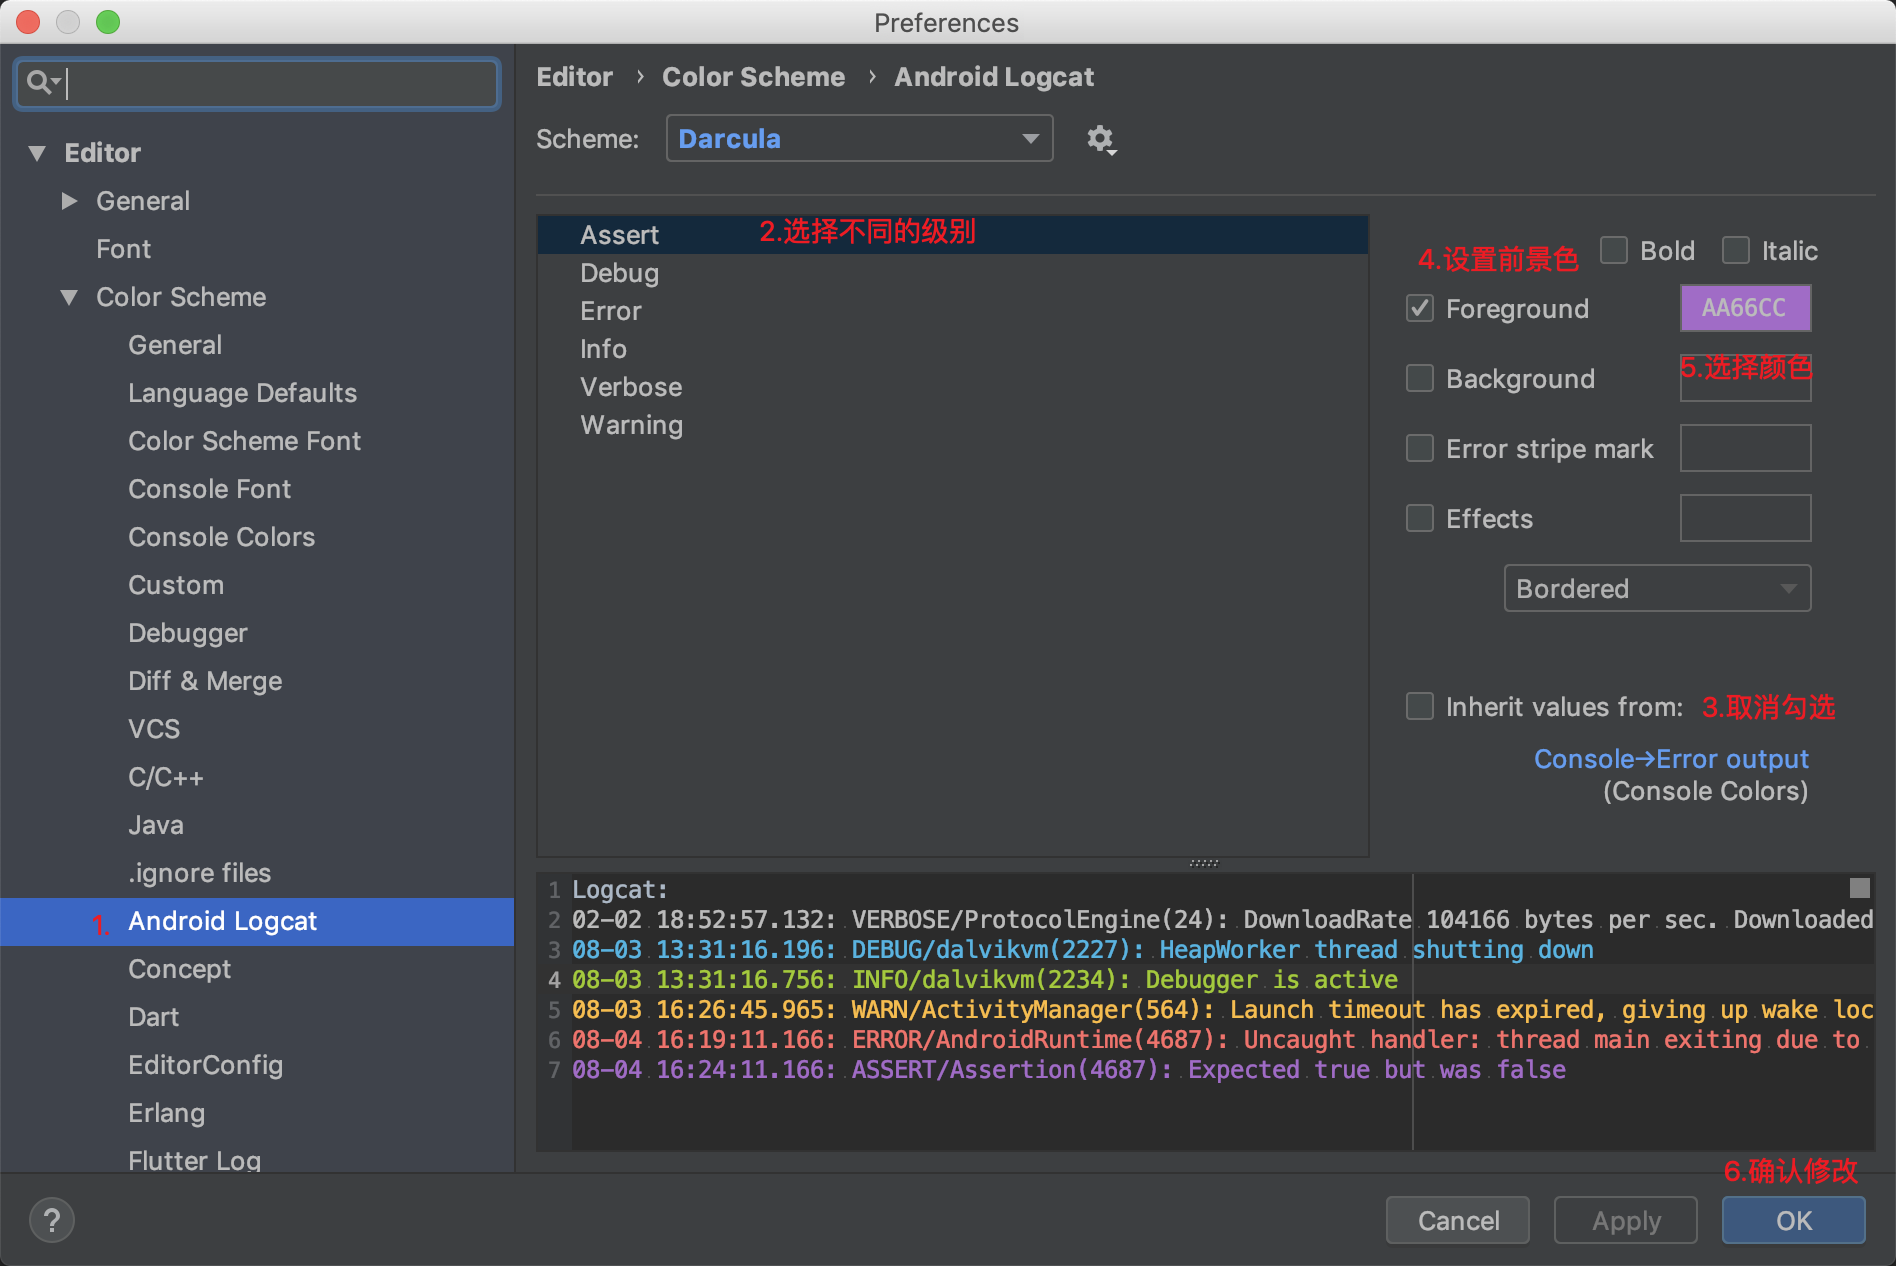This screenshot has width=1896, height=1266.
Task: Expand the General node under Editor
Action: [x=69, y=201]
